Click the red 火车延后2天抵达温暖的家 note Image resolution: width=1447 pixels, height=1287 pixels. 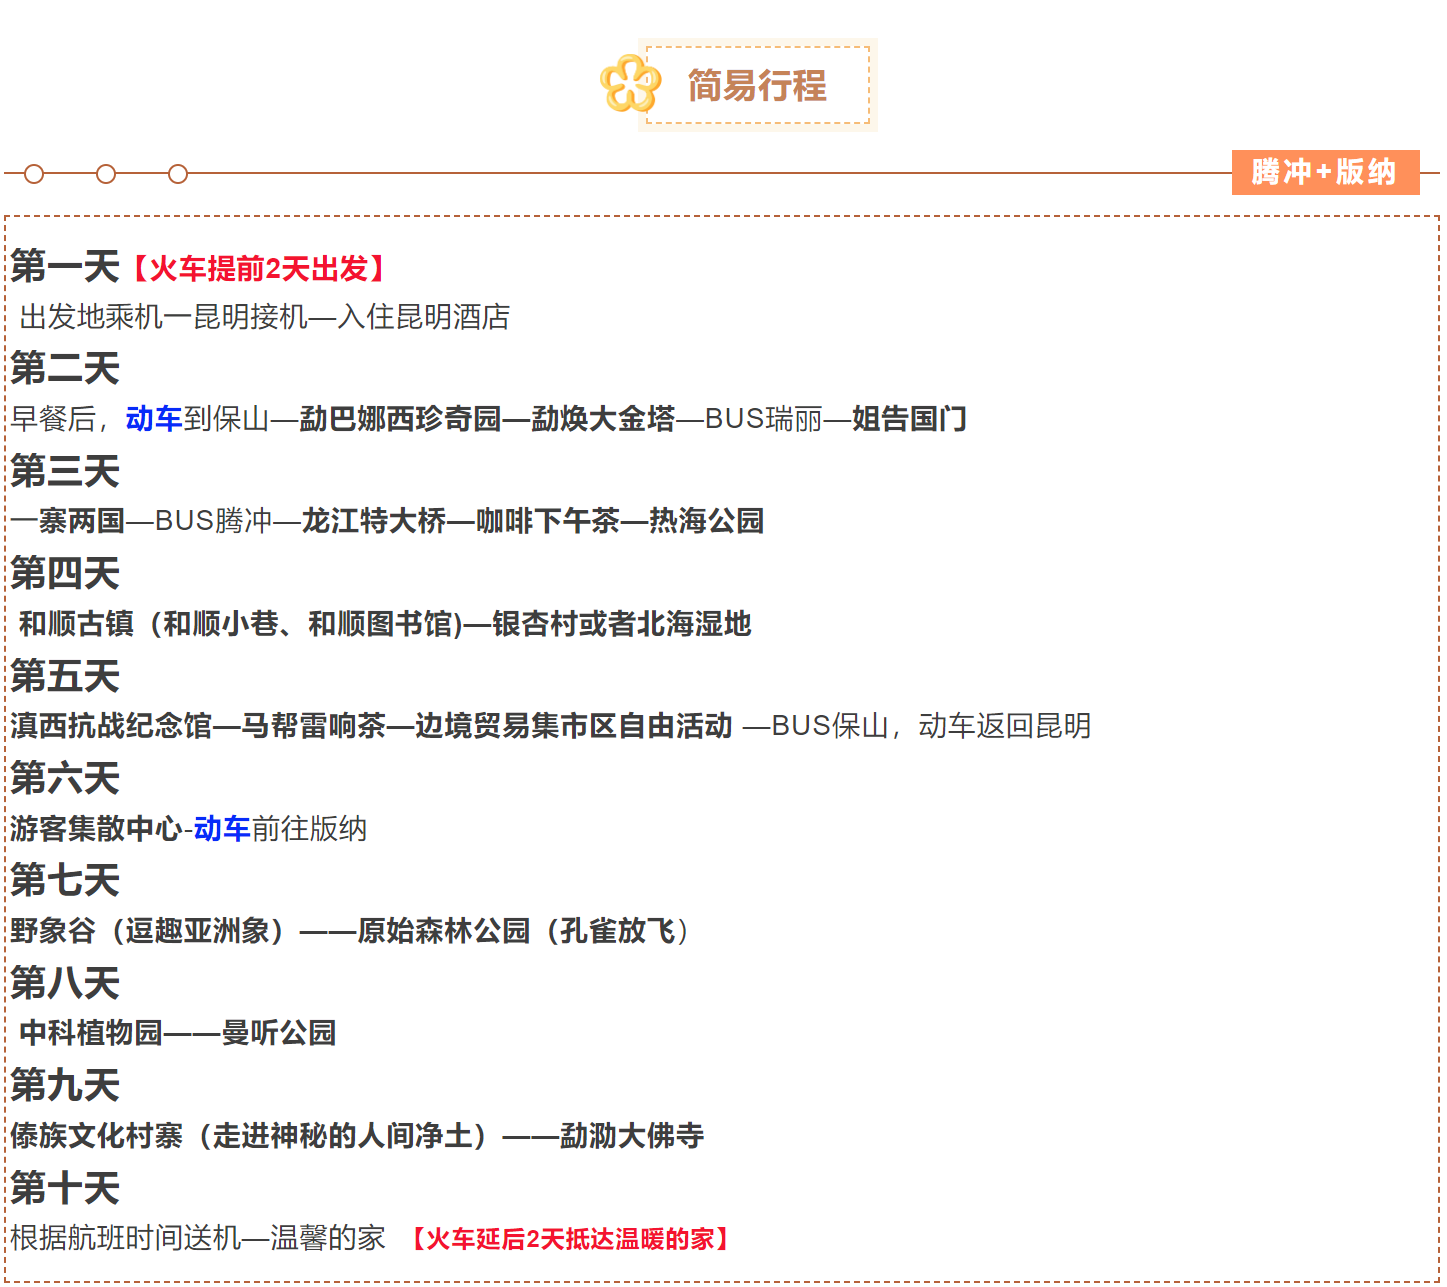pyautogui.click(x=570, y=1239)
